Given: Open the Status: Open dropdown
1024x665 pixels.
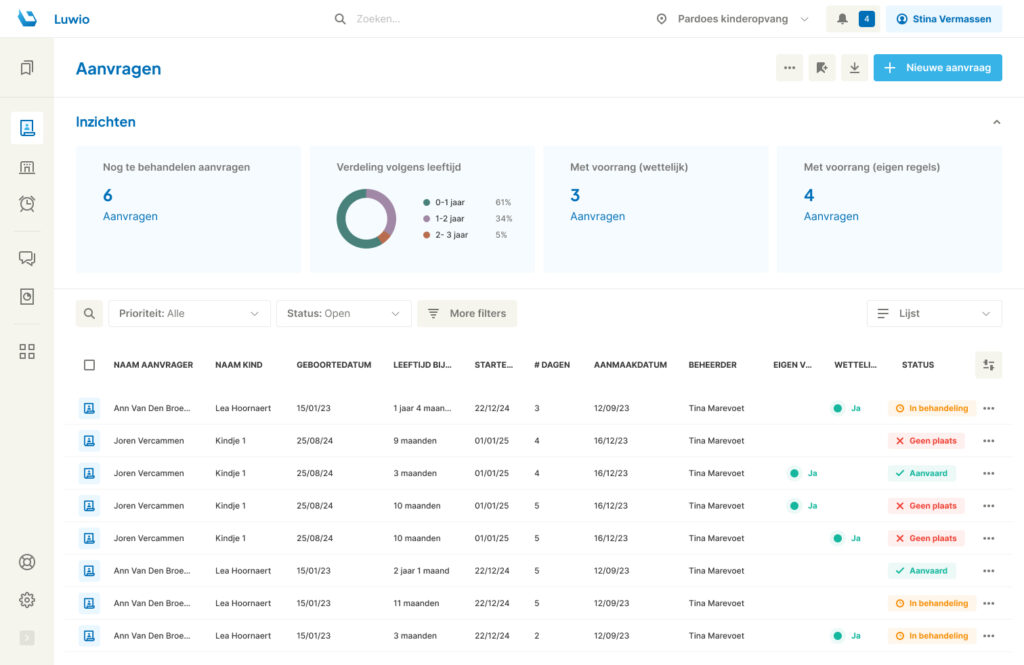Looking at the screenshot, I should pos(344,314).
